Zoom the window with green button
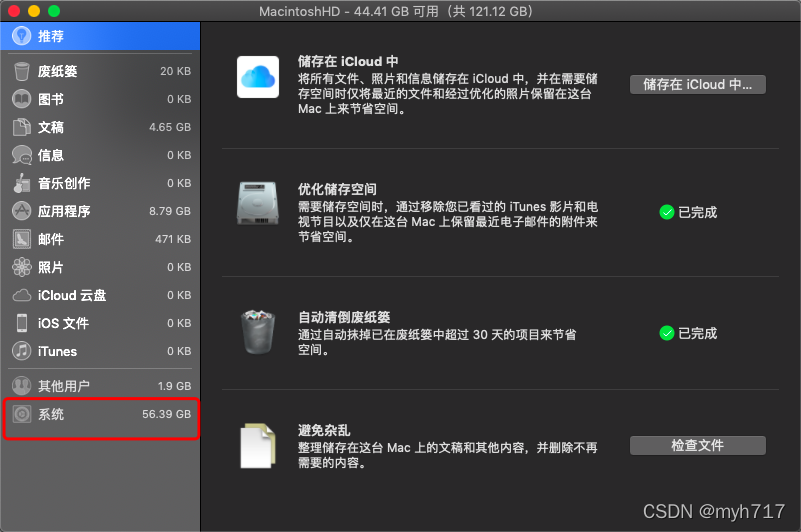 54,11
